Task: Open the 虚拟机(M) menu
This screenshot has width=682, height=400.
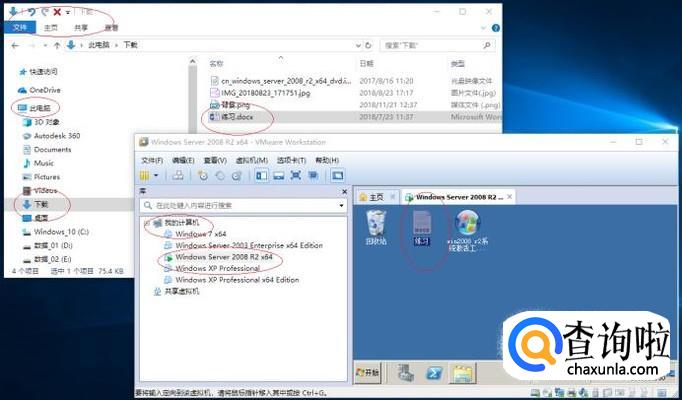Action: pyautogui.click(x=252, y=160)
